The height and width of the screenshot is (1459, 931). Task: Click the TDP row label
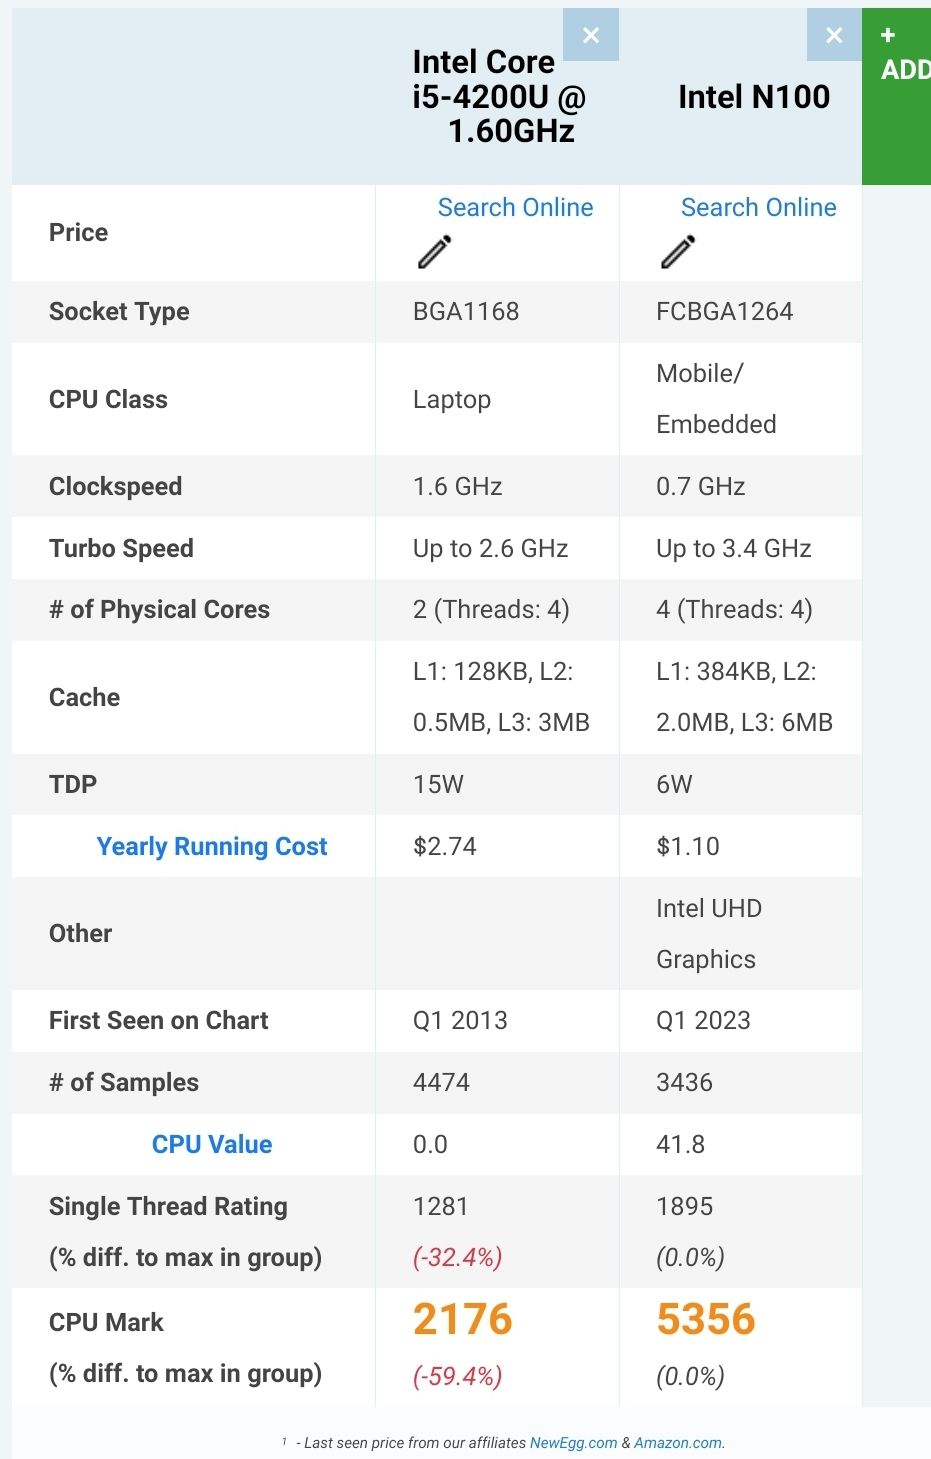pyautogui.click(x=73, y=784)
